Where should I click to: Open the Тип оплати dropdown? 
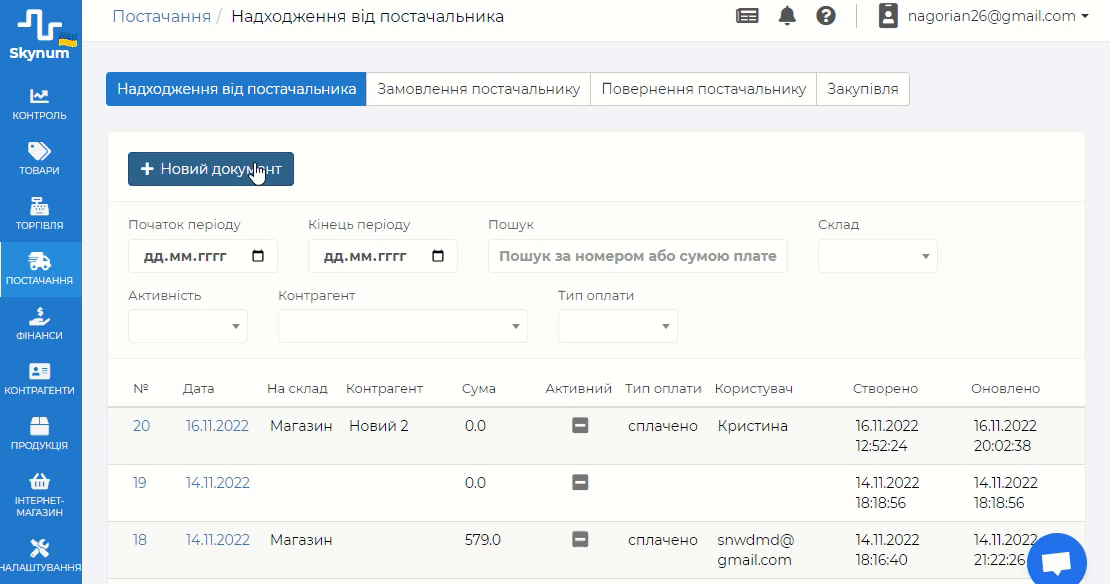(x=617, y=326)
